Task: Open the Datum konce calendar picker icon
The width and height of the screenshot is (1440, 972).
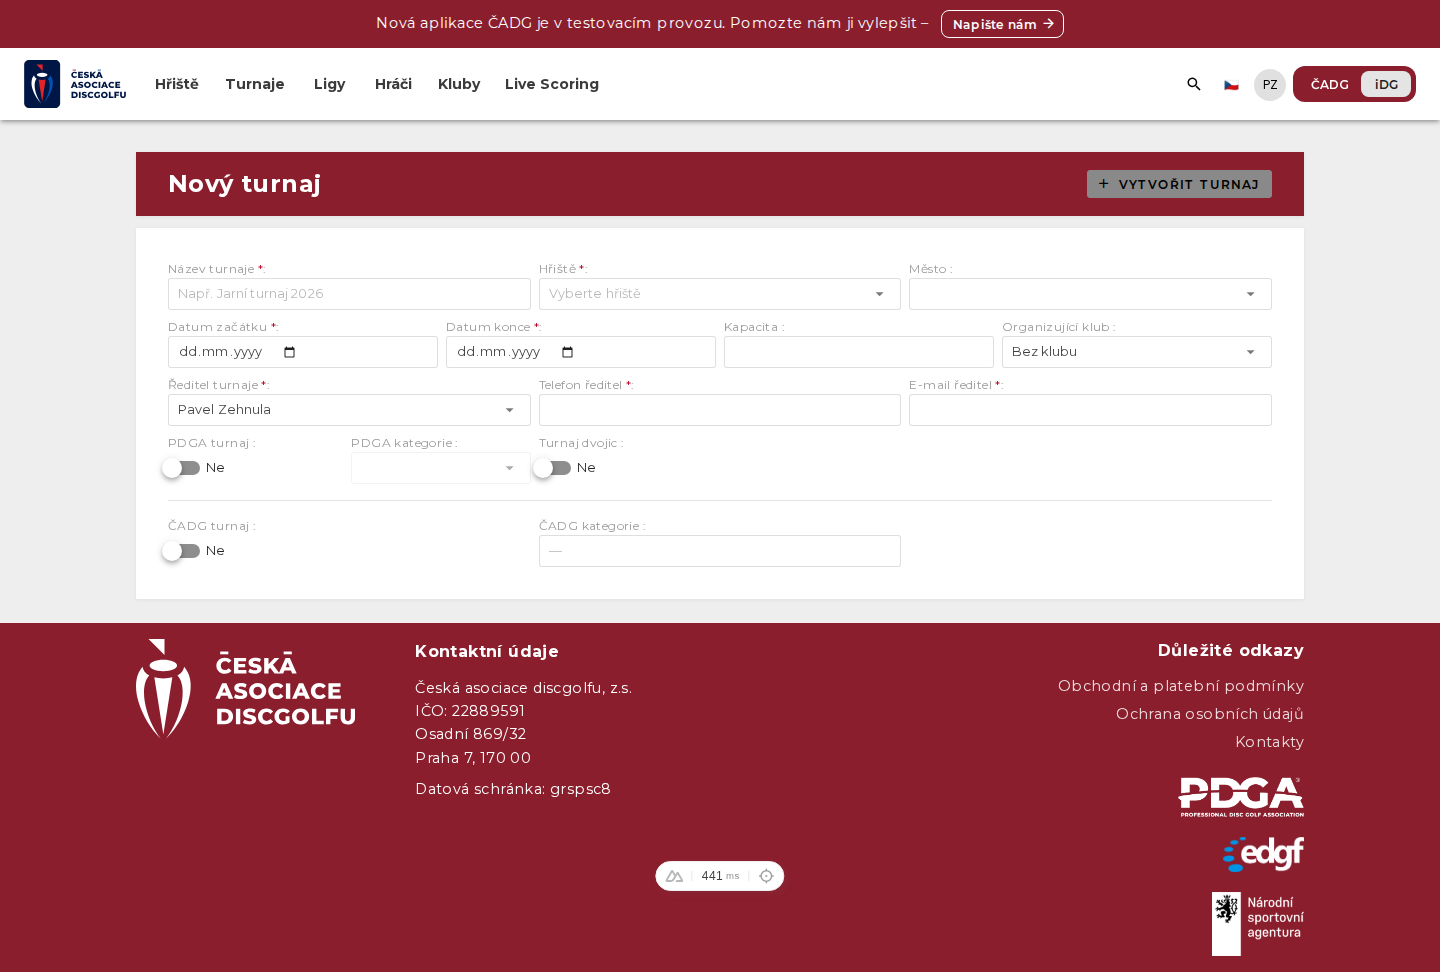Action: coord(568,352)
